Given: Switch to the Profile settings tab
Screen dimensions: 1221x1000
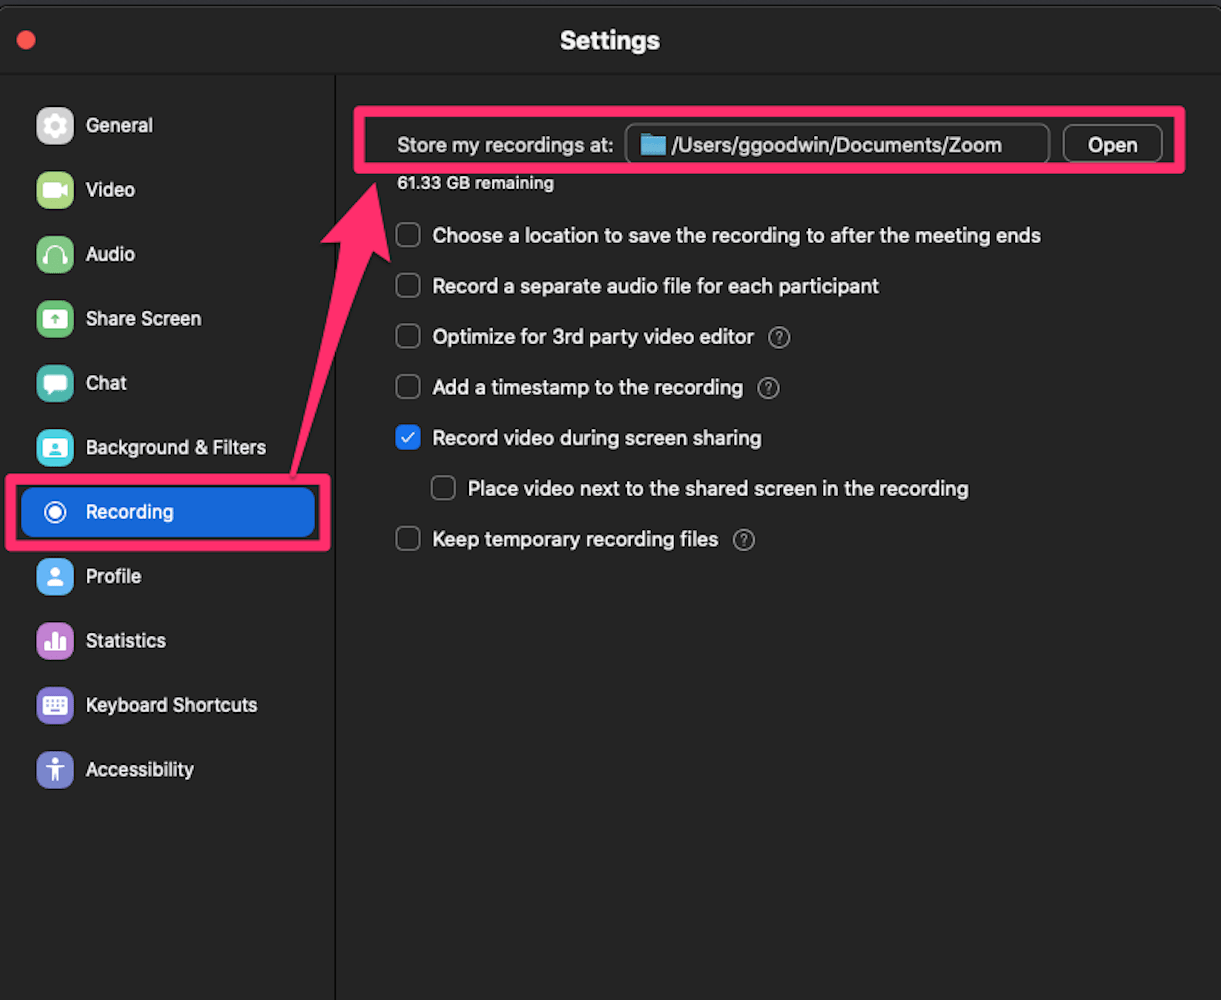Looking at the screenshot, I should 113,577.
